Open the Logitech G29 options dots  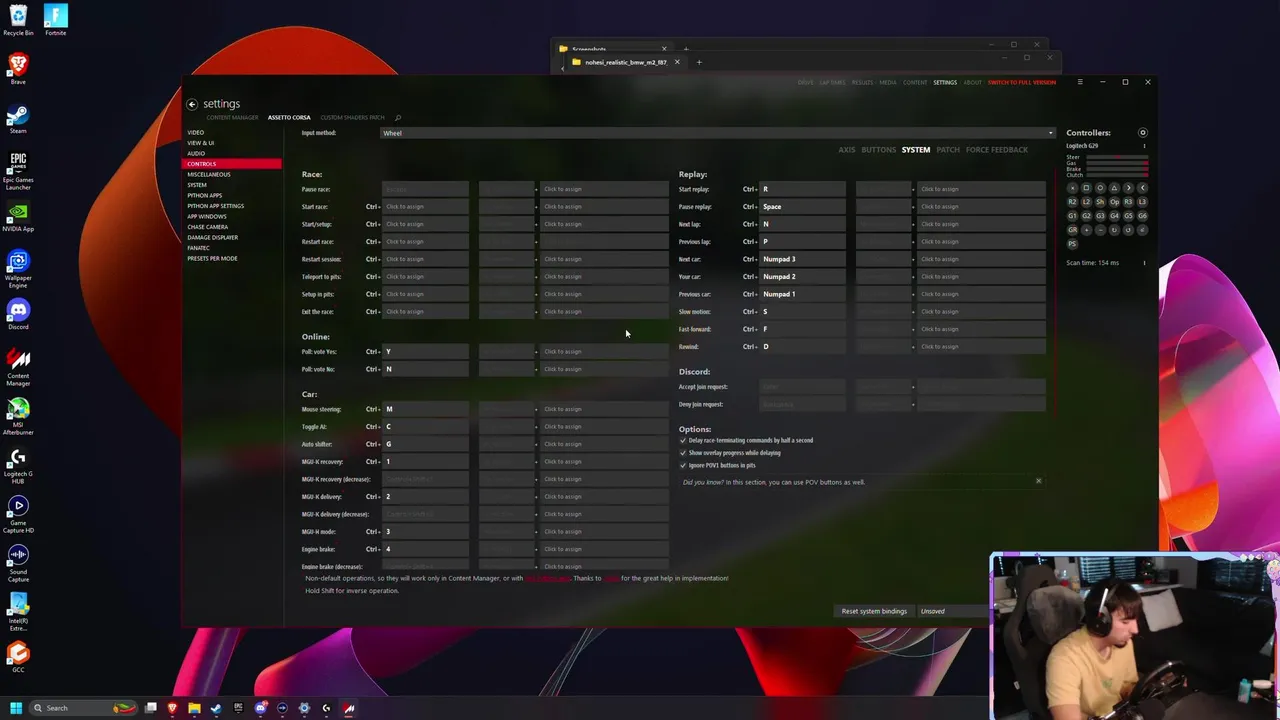tap(1144, 146)
